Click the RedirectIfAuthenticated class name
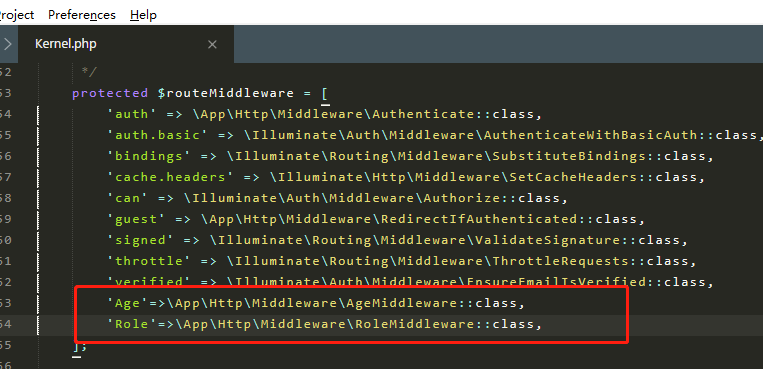This screenshot has height=369, width=763. (x=479, y=219)
